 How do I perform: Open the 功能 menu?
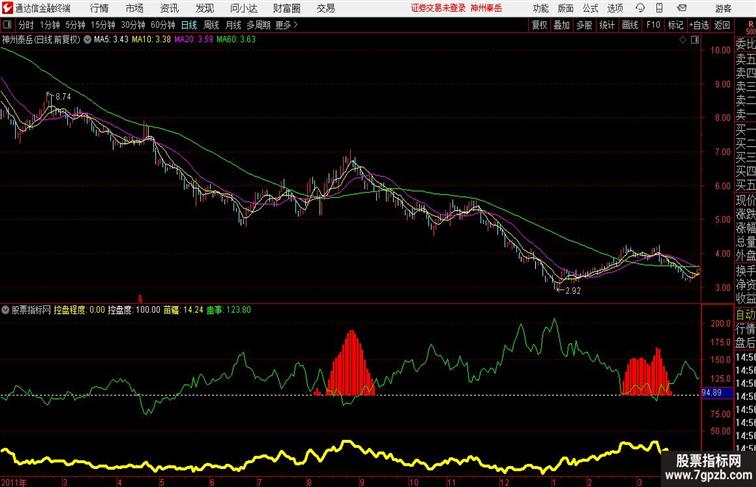coord(540,8)
